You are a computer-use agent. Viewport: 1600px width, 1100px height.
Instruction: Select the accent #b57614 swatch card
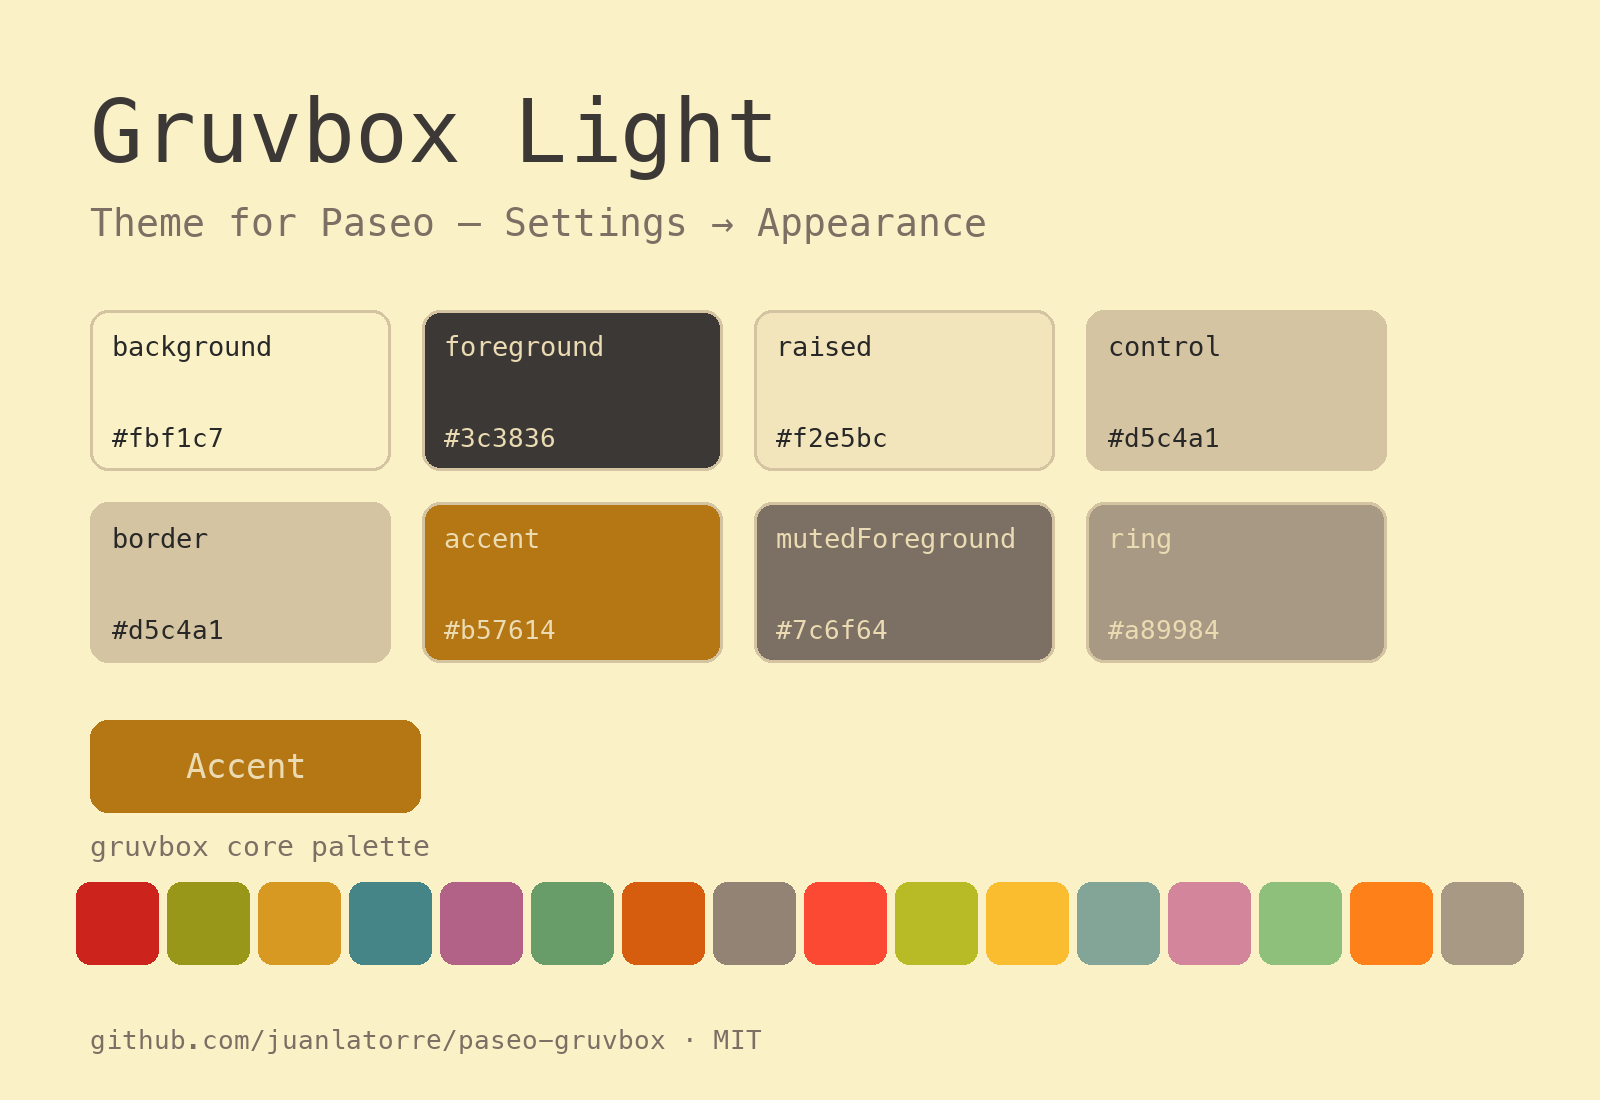click(x=572, y=582)
